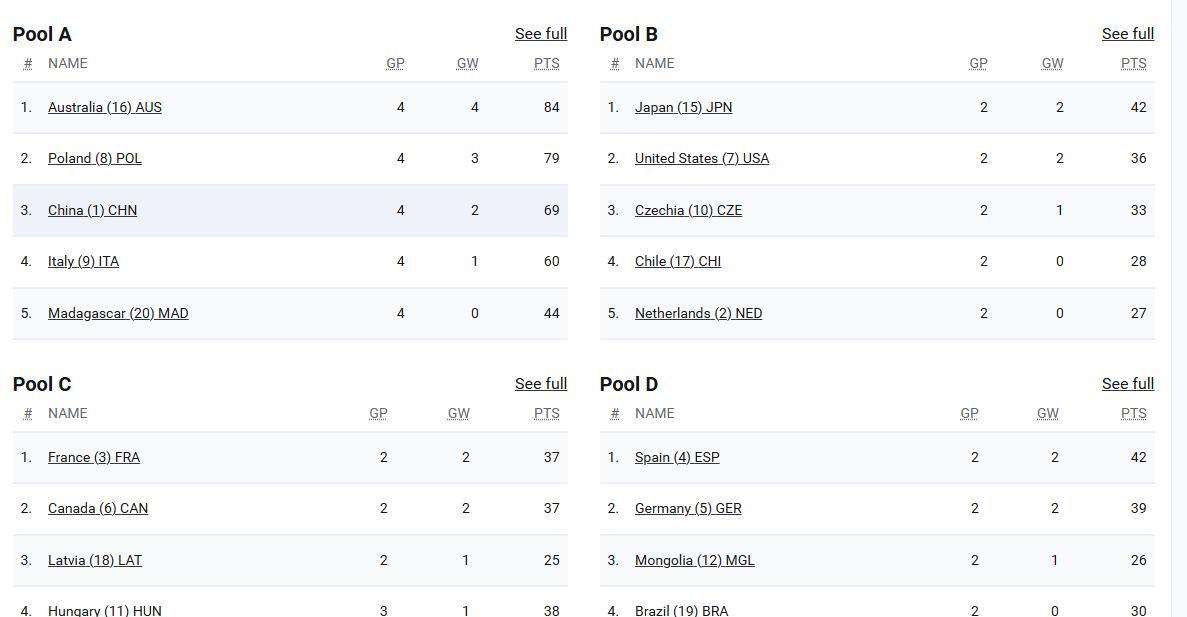Open Australia (16) AUS team page

104,108
